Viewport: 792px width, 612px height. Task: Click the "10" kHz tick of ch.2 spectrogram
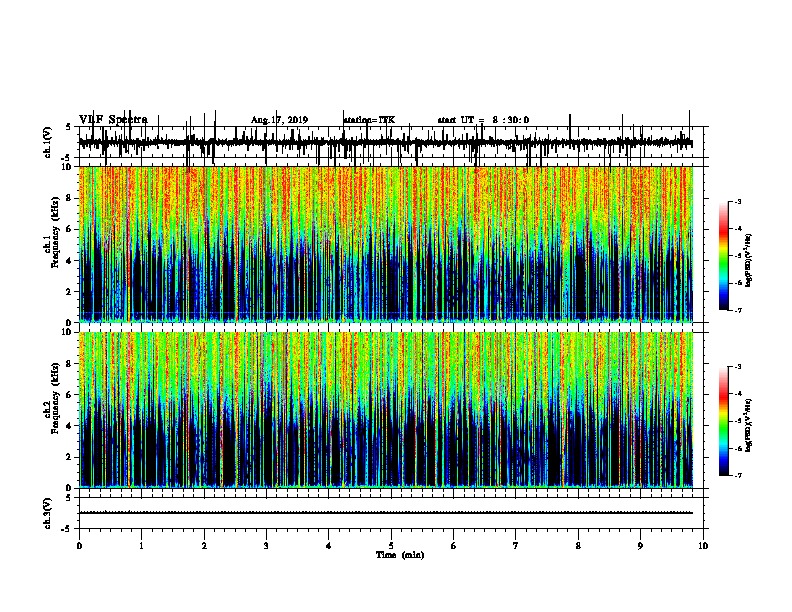click(66, 332)
